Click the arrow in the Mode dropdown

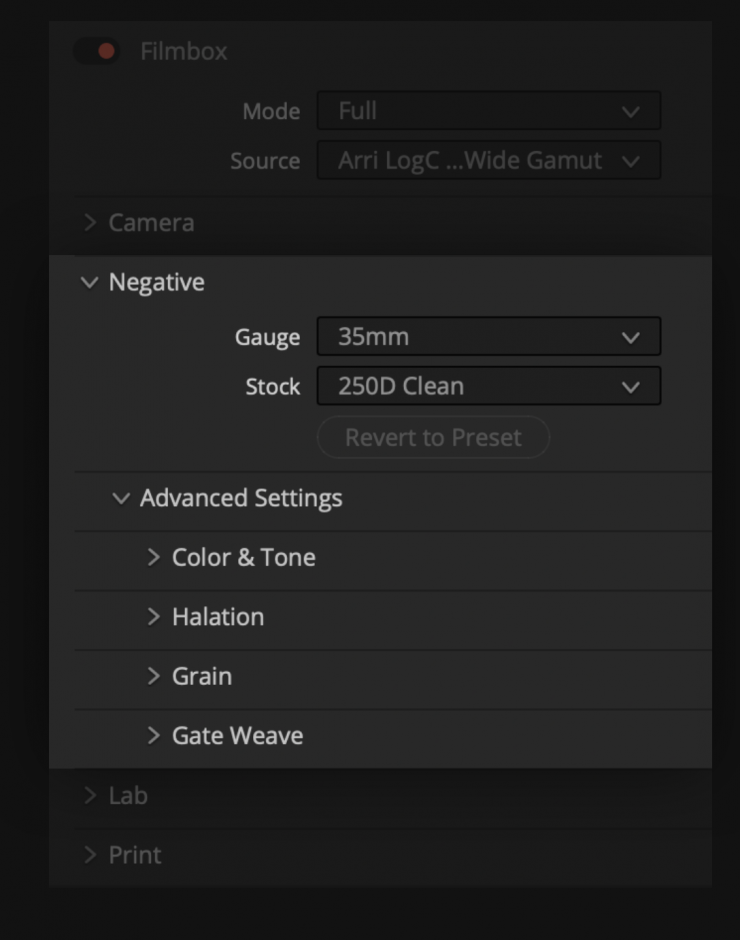click(630, 112)
